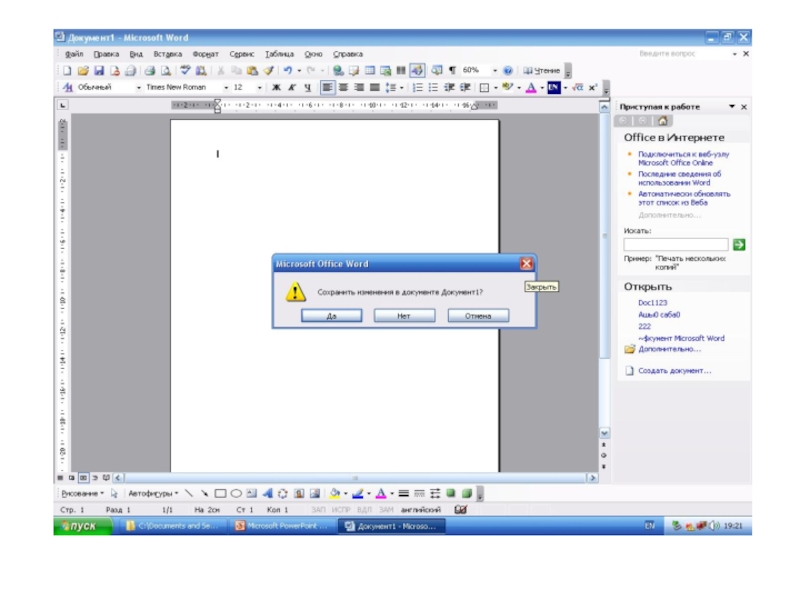Click Да to save changes
Screen dimensions: 800x600
click(x=332, y=316)
